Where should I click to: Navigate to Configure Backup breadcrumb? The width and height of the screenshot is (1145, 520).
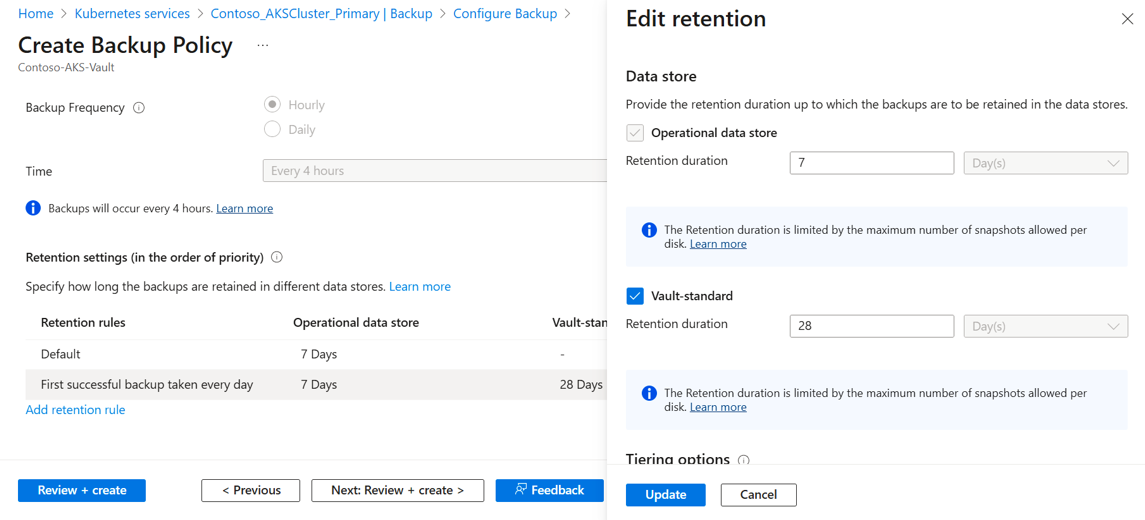point(505,14)
